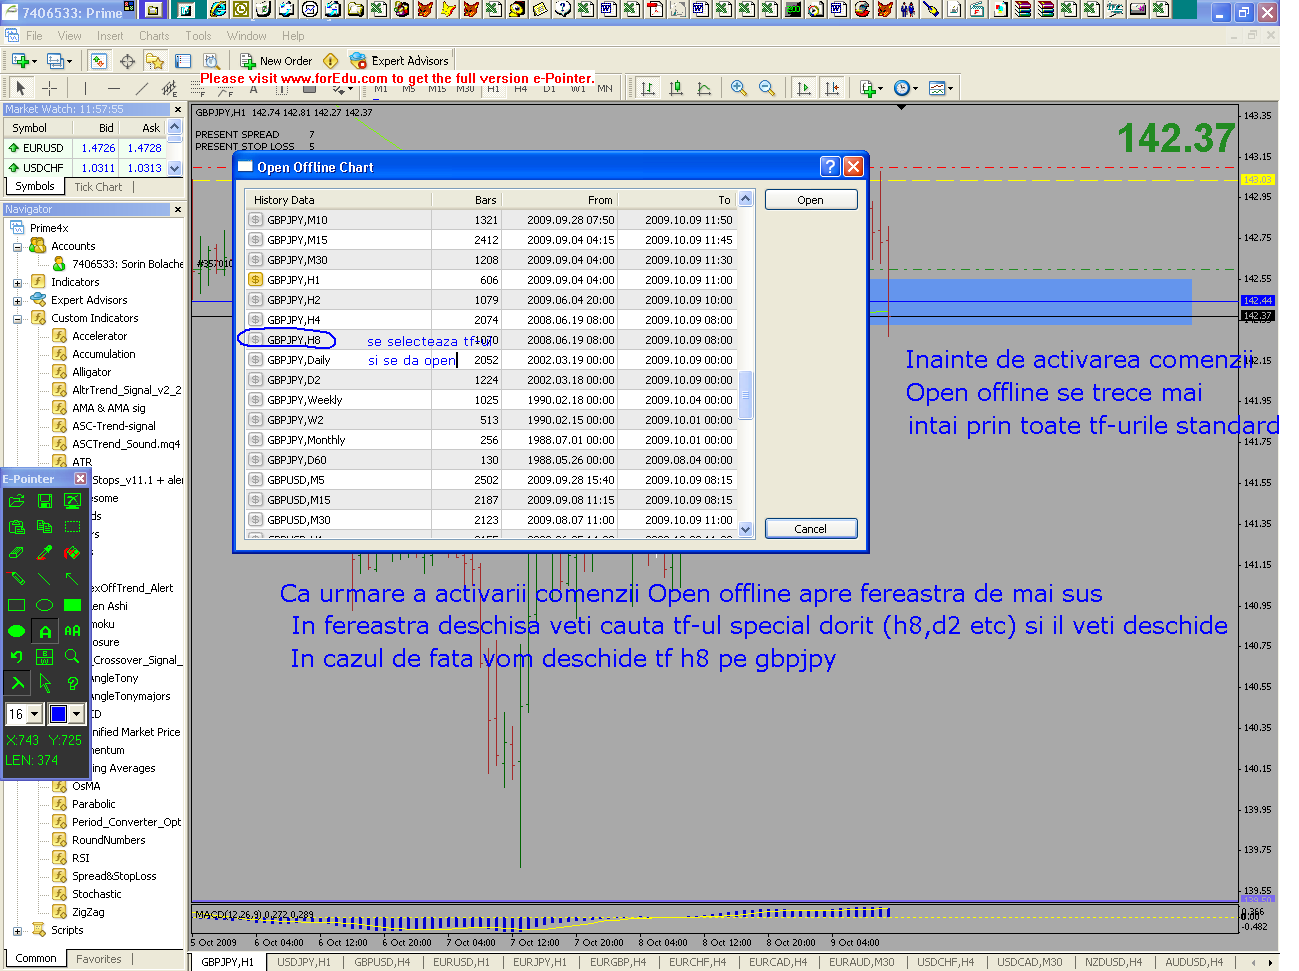
Task: Pick the eyedropper tool in E-Pointer
Action: [x=45, y=552]
